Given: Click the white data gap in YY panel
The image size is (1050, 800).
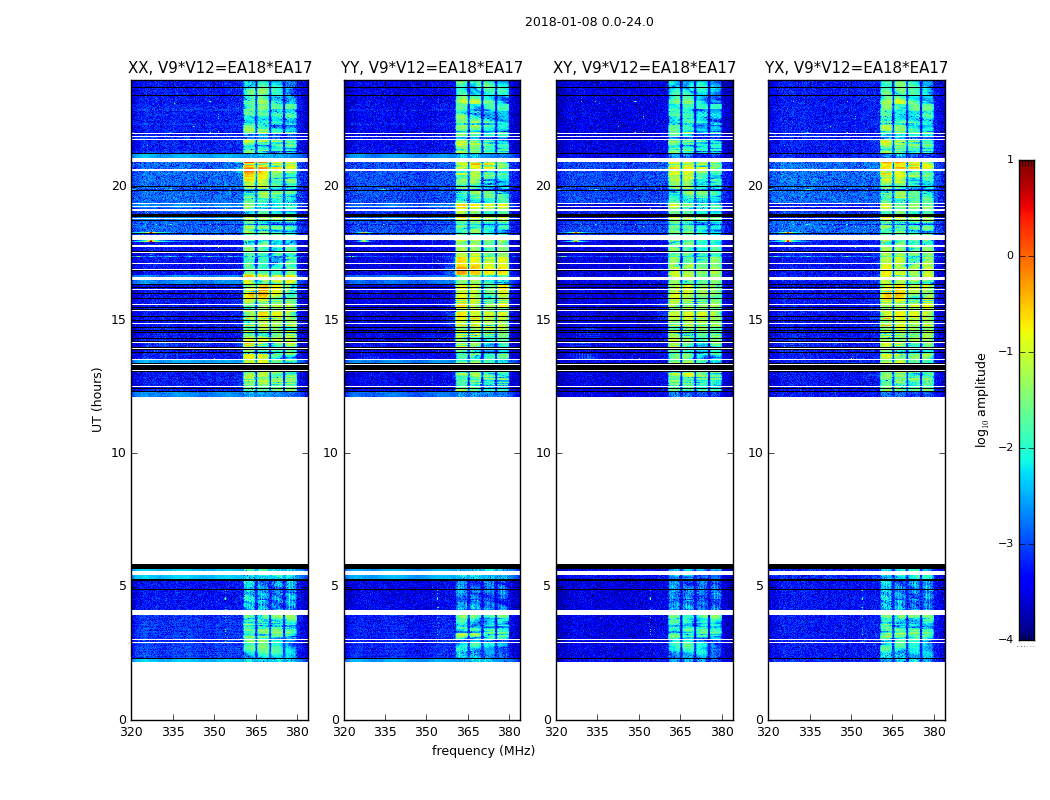Looking at the screenshot, I should click(432, 480).
